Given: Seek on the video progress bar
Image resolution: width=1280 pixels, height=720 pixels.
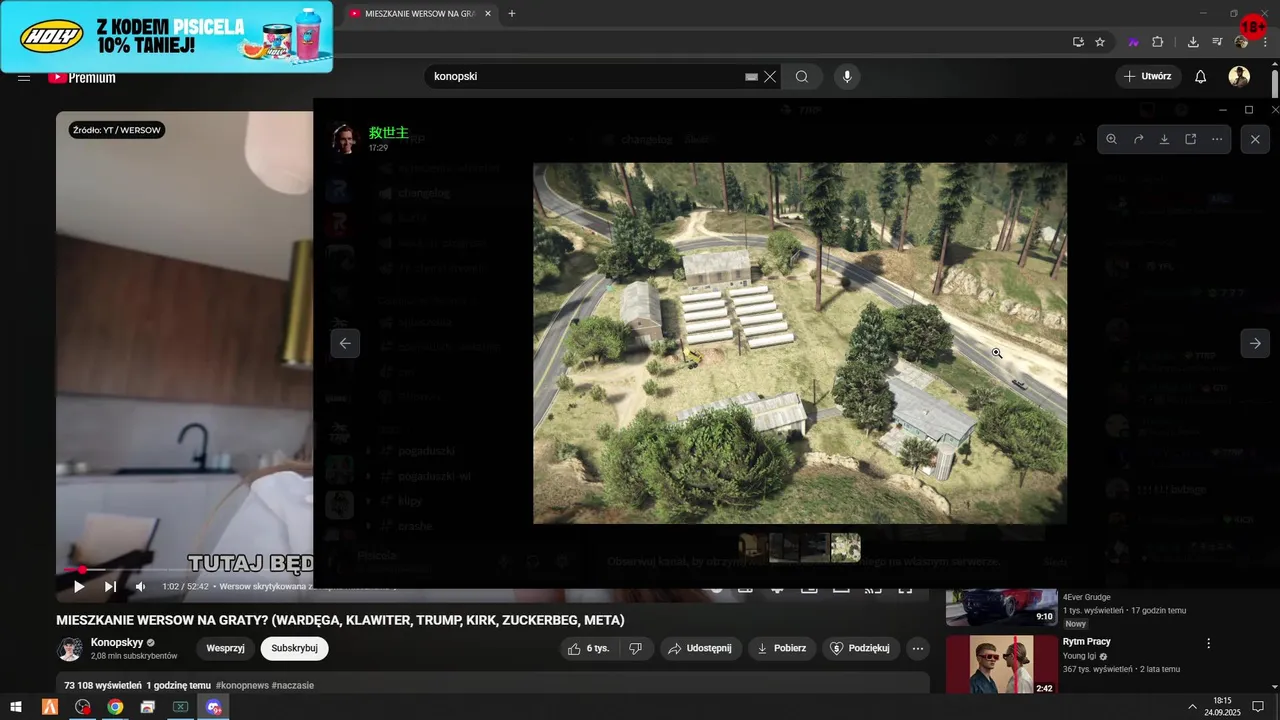Looking at the screenshot, I should click(189, 570).
